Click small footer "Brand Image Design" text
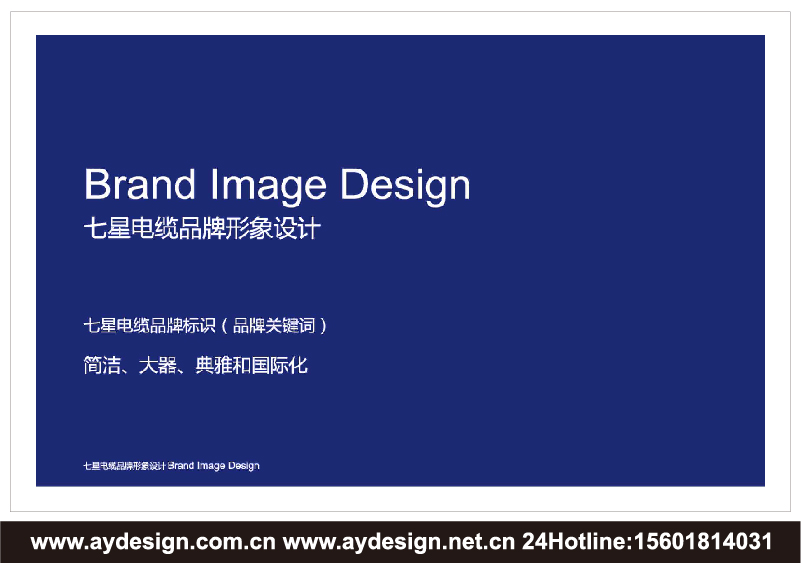Image resolution: width=801 pixels, height=563 pixels. [x=214, y=466]
